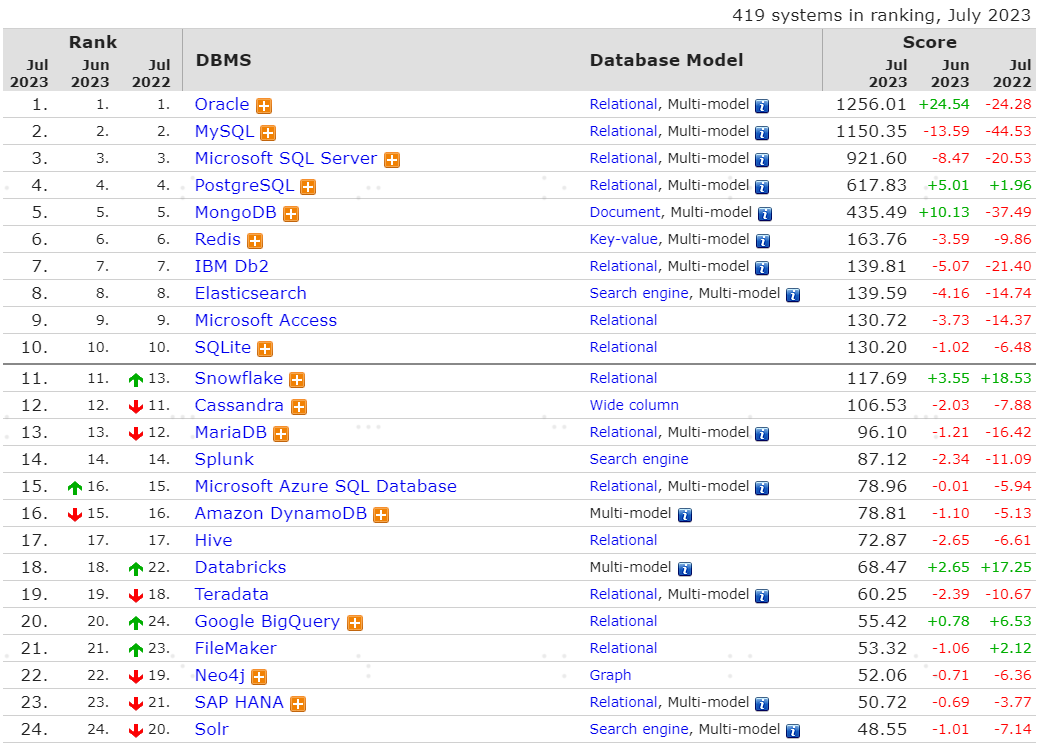Open the Microsoft Azure SQL Database link

(325, 487)
